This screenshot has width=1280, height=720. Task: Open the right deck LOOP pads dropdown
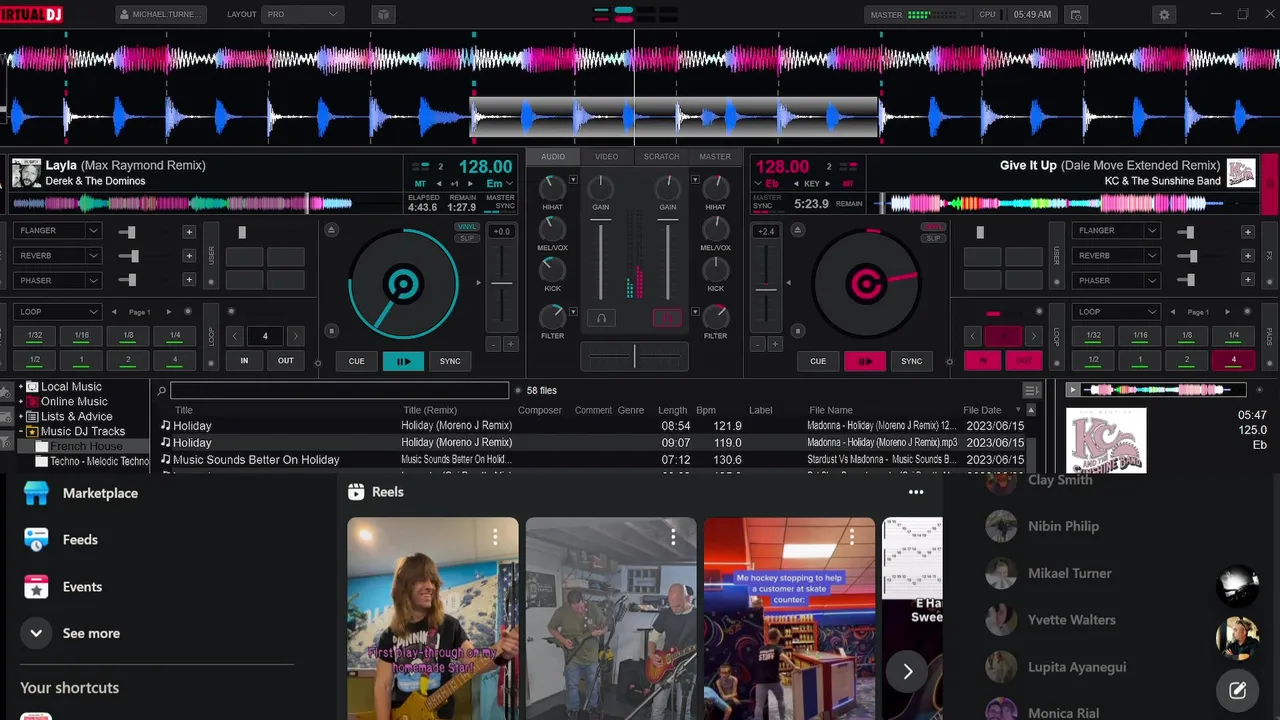point(1116,312)
